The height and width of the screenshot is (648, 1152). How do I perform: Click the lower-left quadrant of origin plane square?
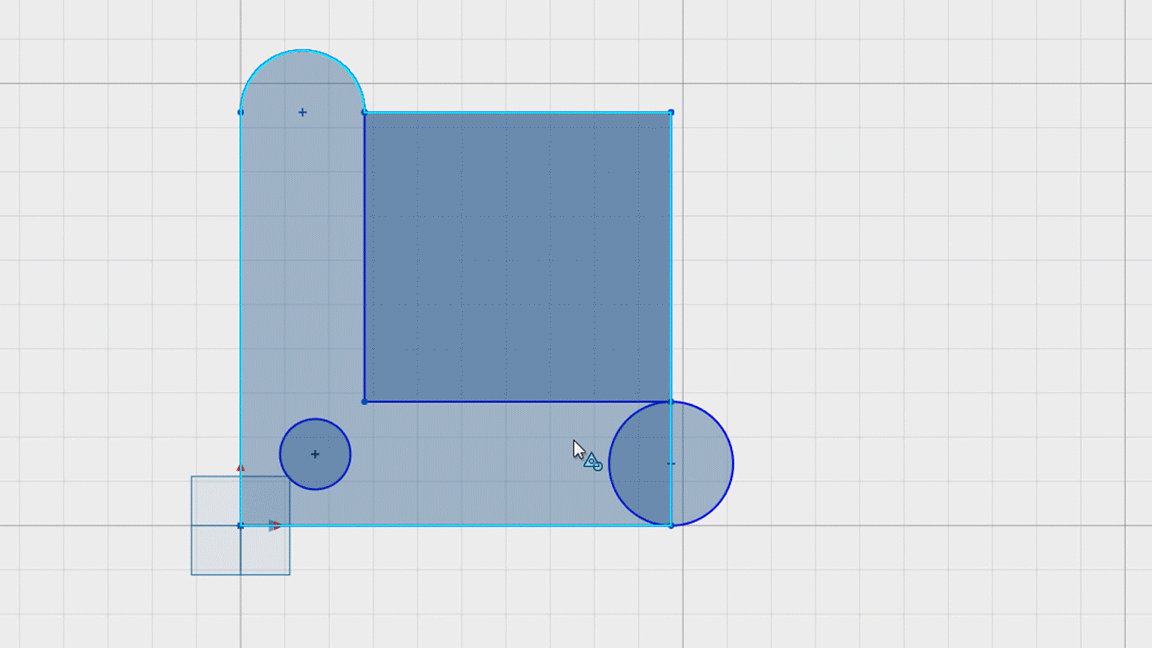click(x=216, y=550)
